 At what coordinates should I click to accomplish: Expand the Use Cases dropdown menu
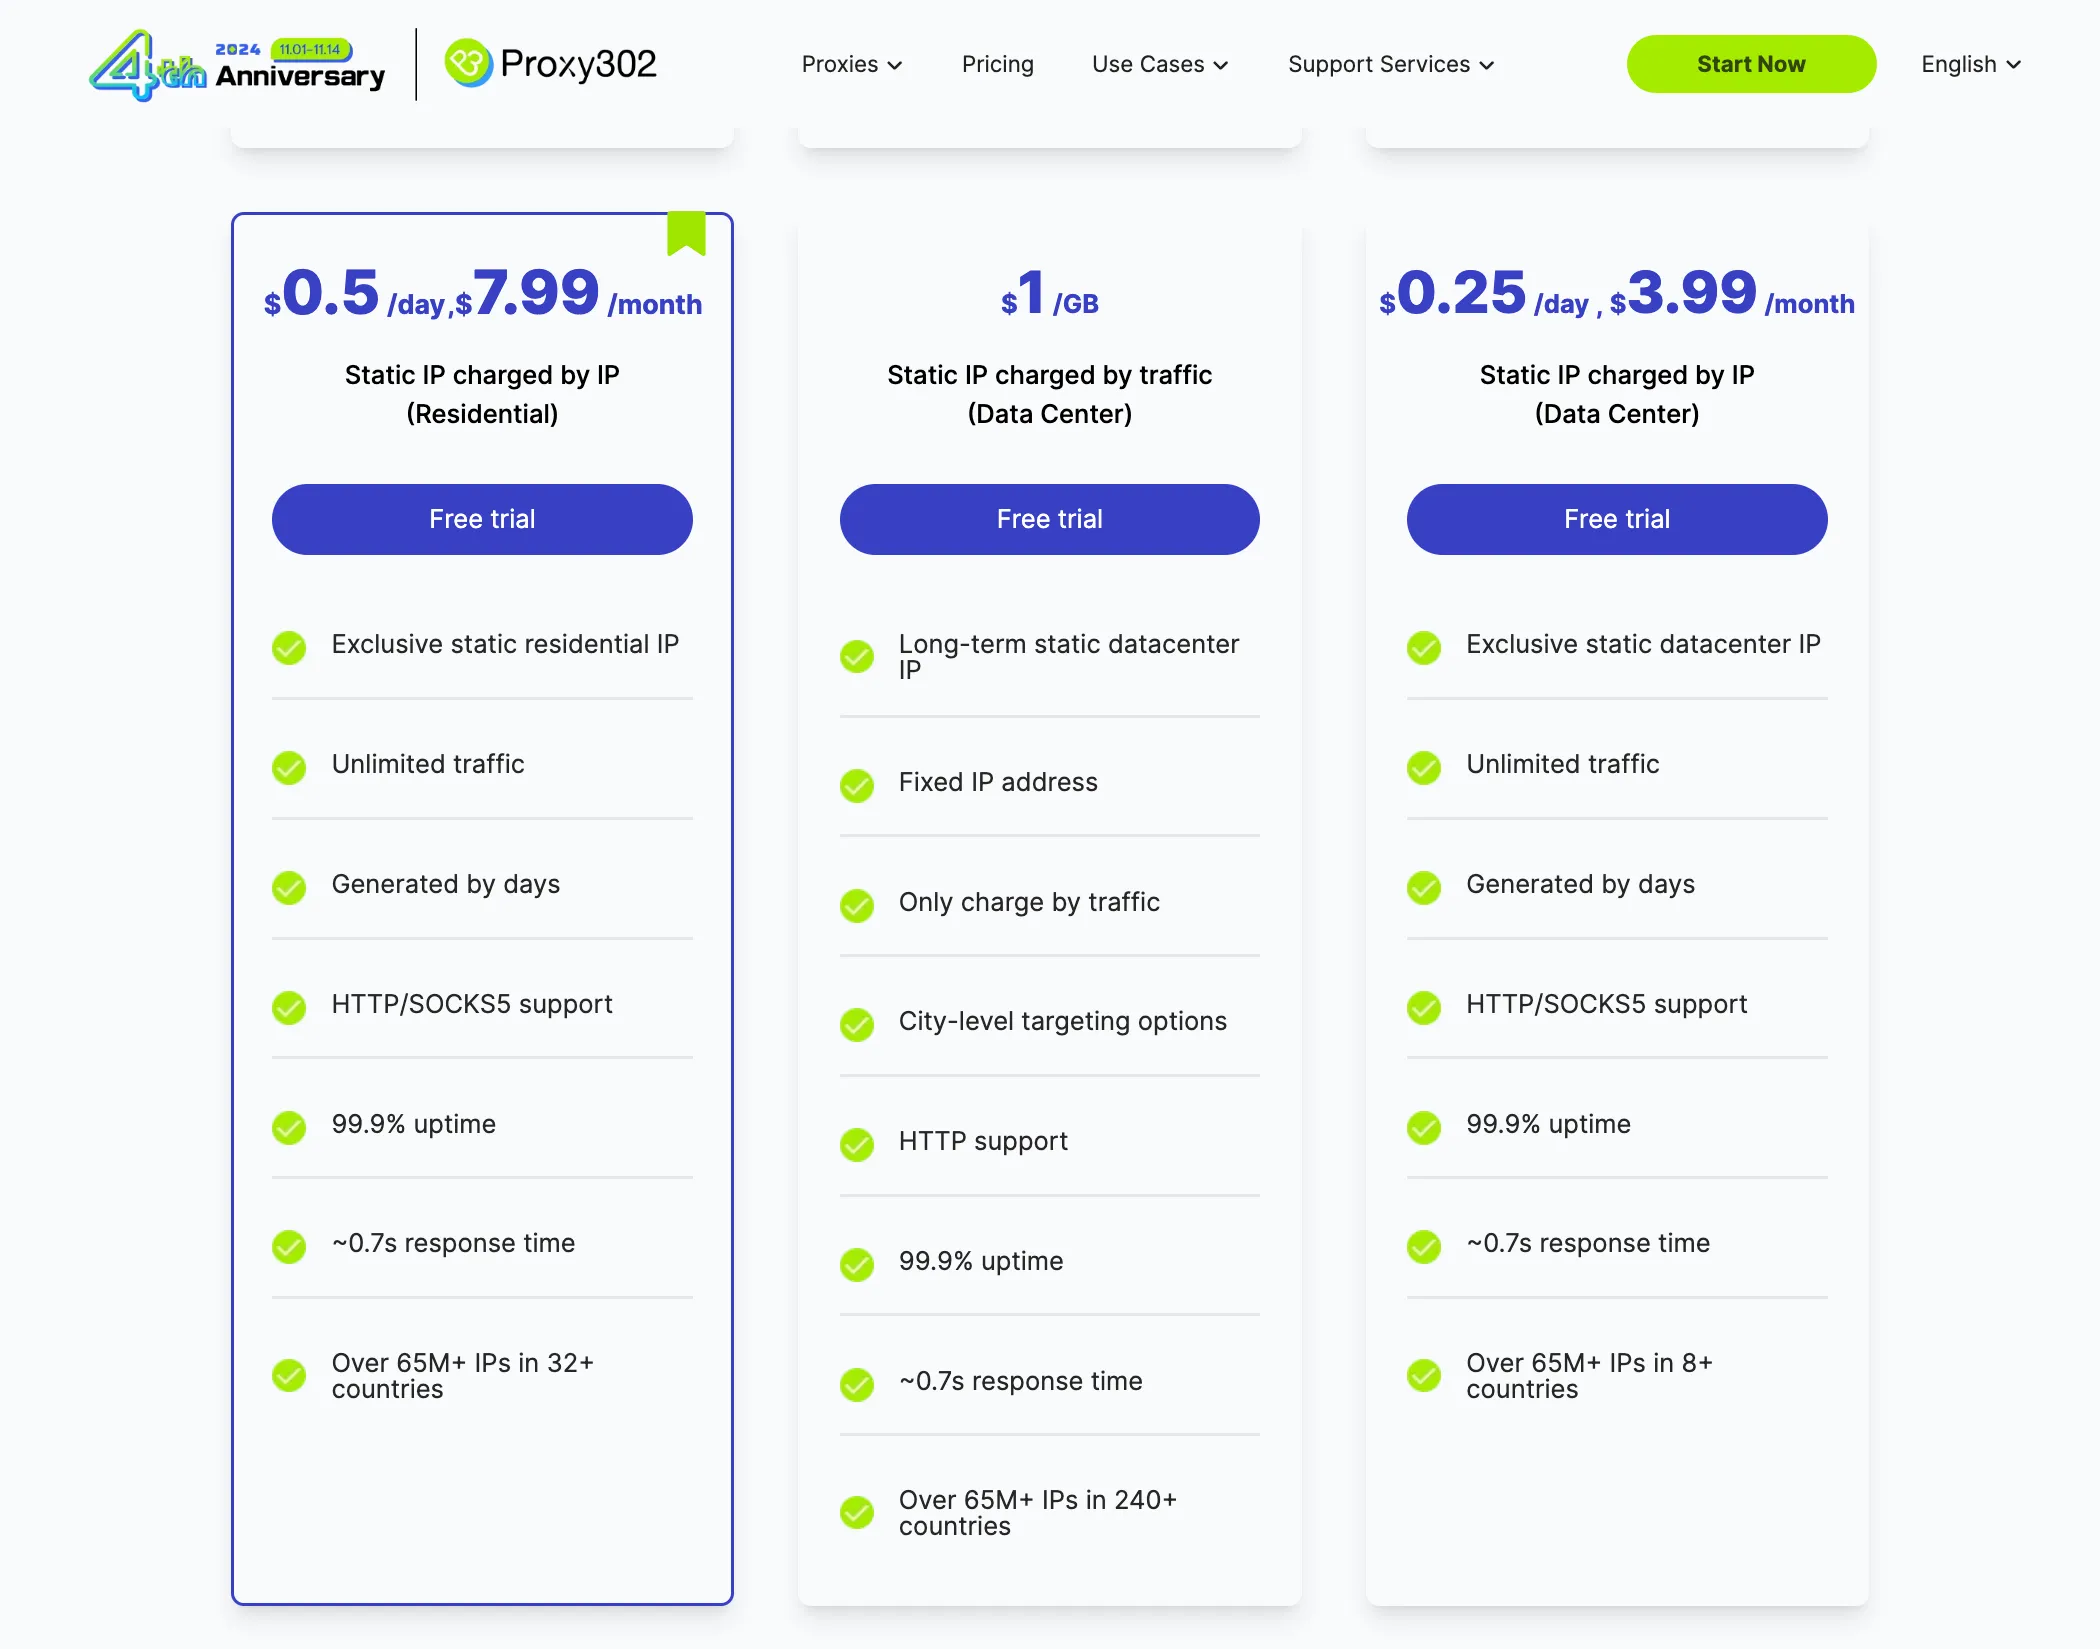point(1160,64)
